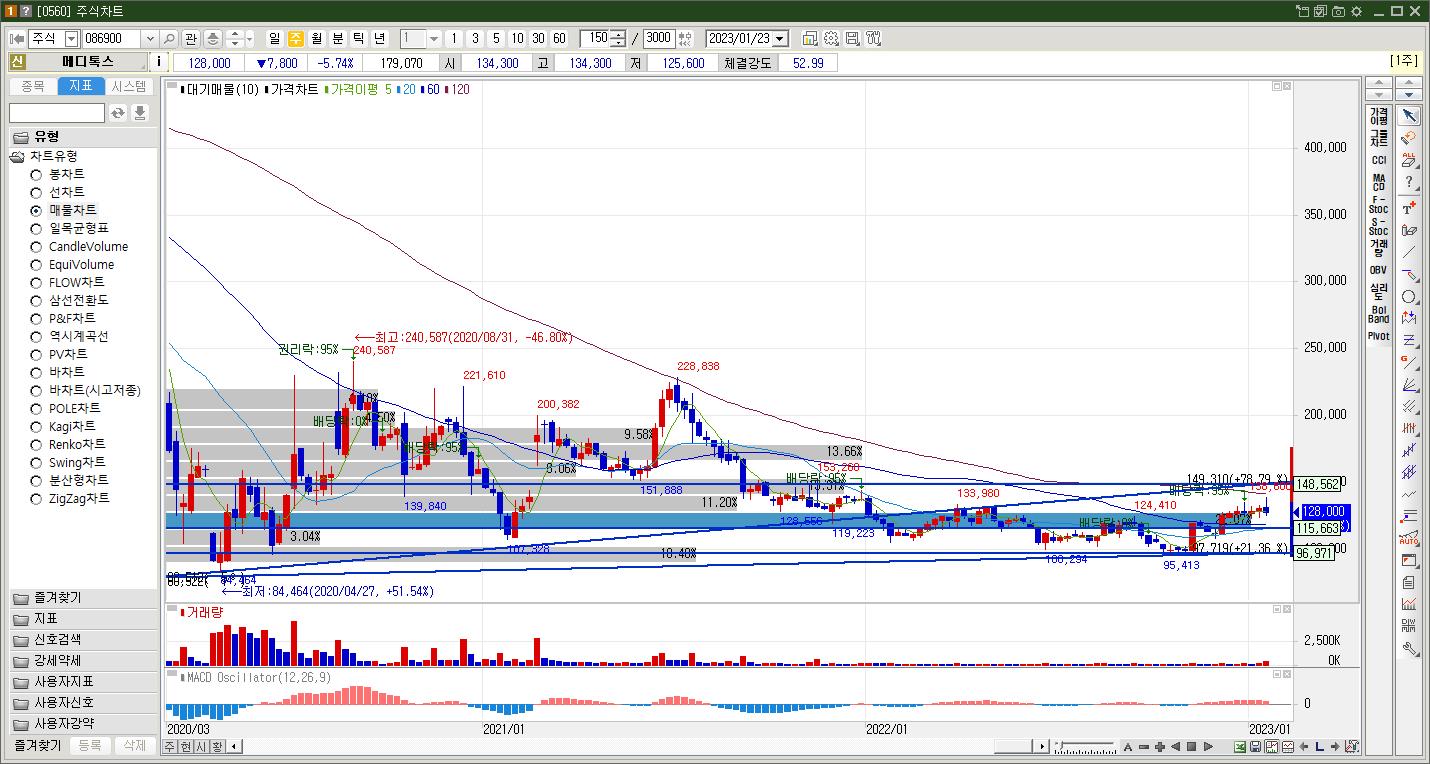Close the 거래량 volume sub-panel
1430x764 pixels.
coord(1287,609)
